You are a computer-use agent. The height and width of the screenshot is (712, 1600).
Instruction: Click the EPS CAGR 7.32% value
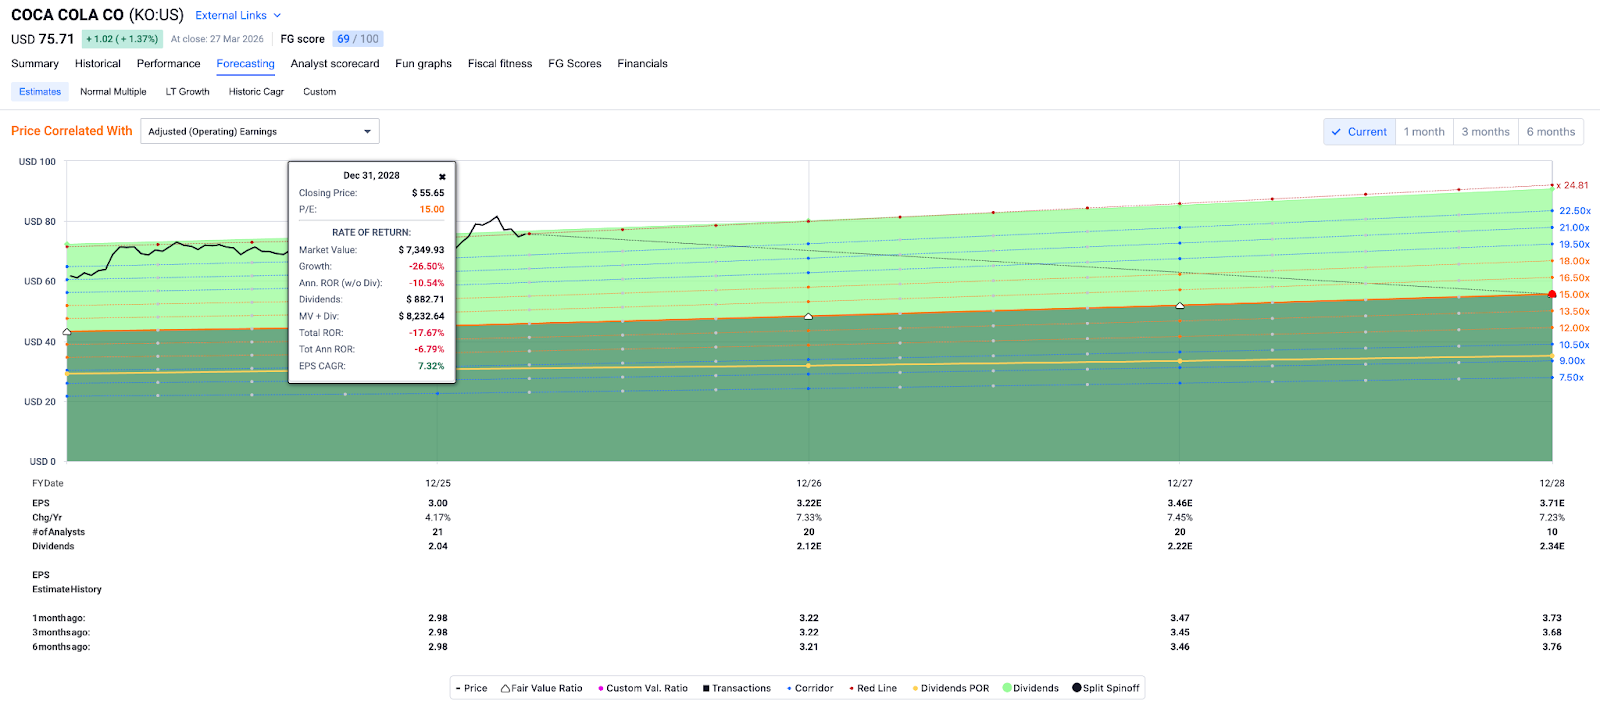point(431,366)
